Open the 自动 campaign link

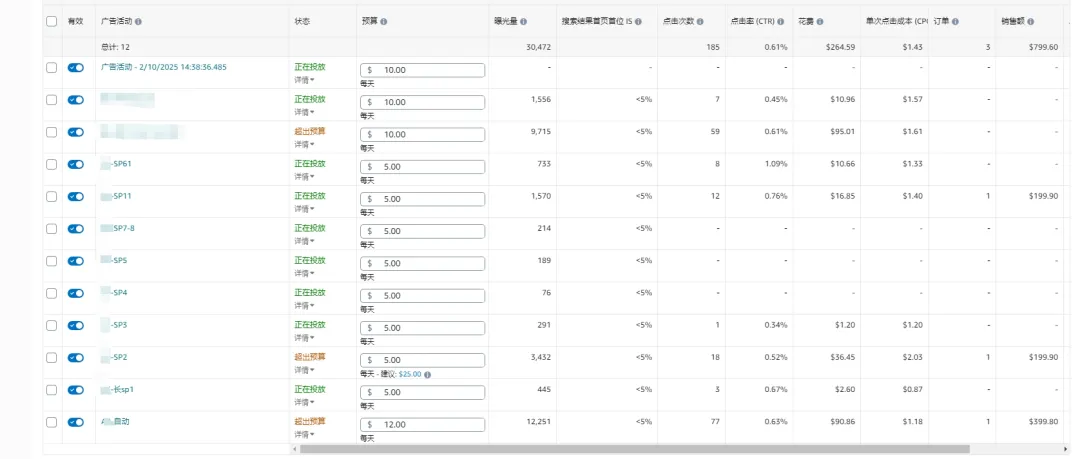[115, 421]
